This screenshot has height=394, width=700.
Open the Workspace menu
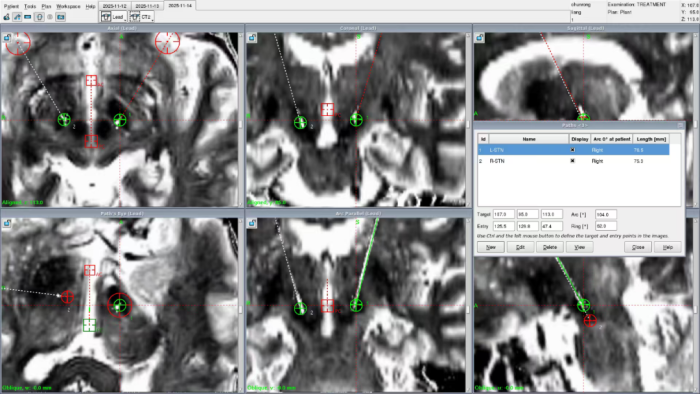[x=68, y=6]
